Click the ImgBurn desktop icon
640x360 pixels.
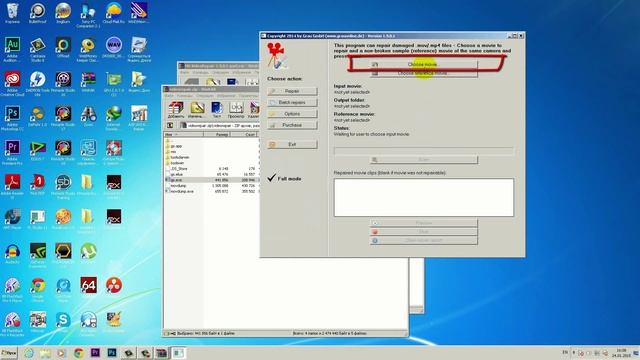point(63,13)
